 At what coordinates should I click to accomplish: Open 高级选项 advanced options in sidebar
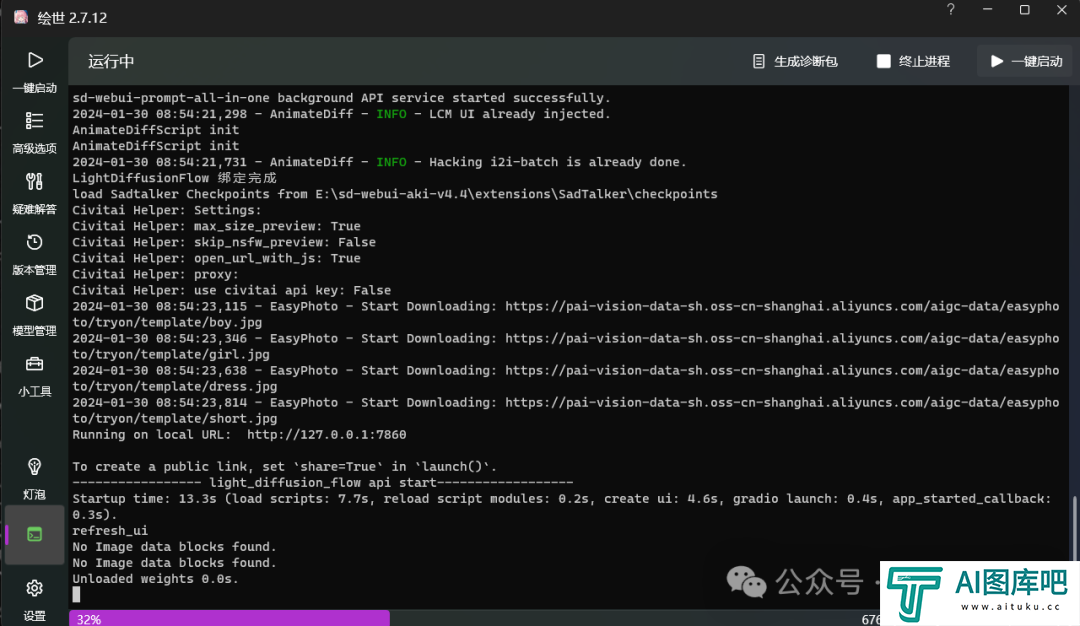pos(34,132)
